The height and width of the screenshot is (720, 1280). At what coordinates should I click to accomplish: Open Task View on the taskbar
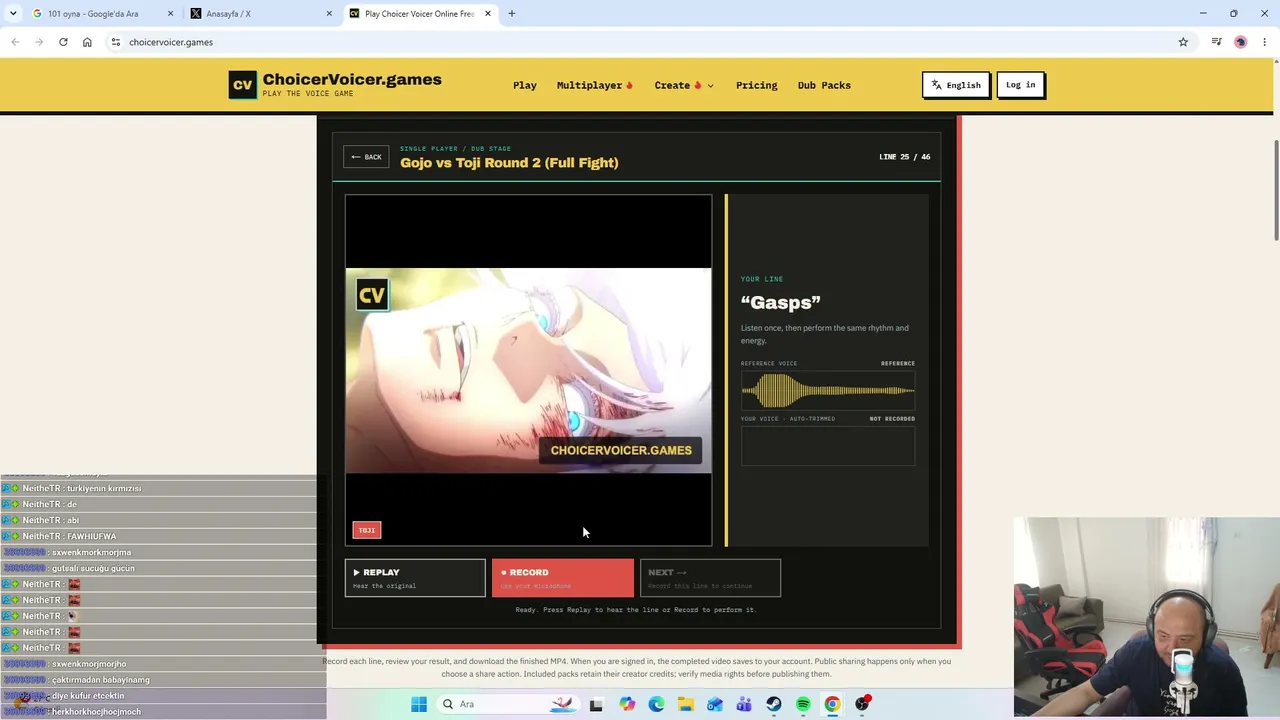tap(596, 704)
